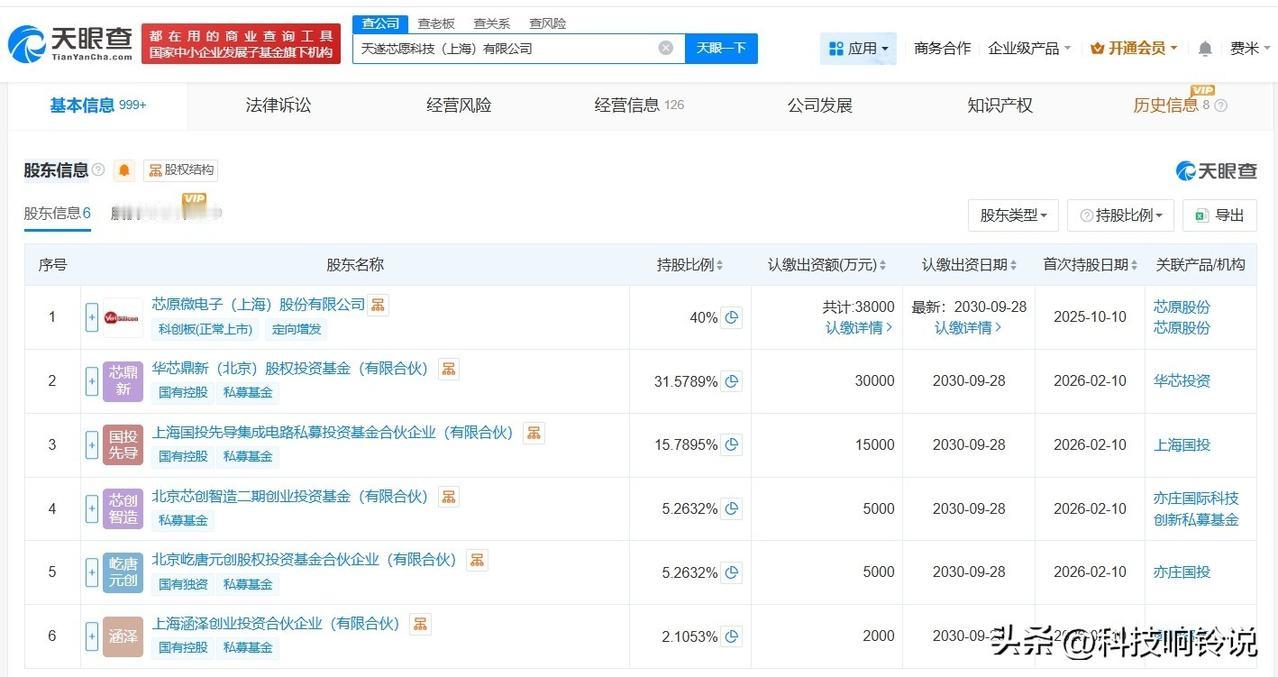Select the 查关系 search tab
Viewport: 1278px width, 677px height.
491,23
